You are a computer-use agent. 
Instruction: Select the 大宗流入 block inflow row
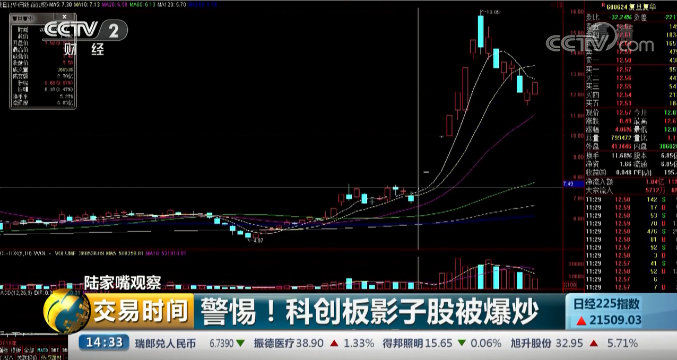coord(631,190)
